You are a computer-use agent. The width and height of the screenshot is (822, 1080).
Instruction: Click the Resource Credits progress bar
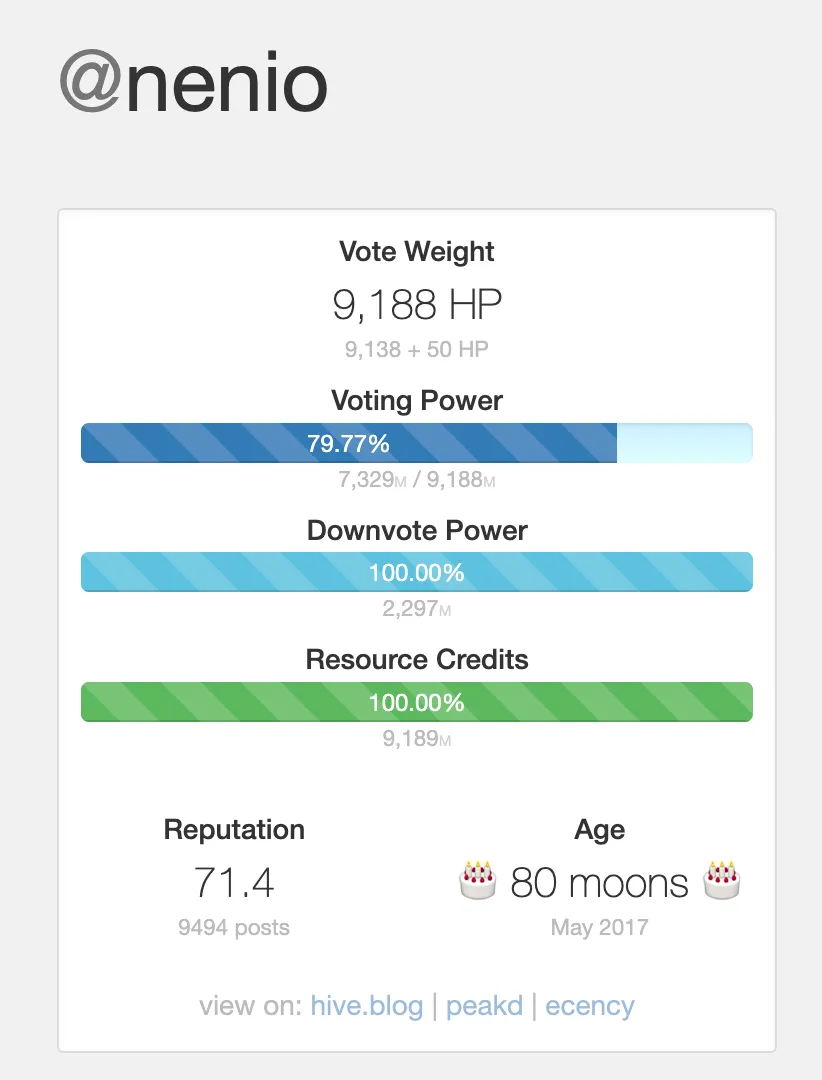pos(416,702)
